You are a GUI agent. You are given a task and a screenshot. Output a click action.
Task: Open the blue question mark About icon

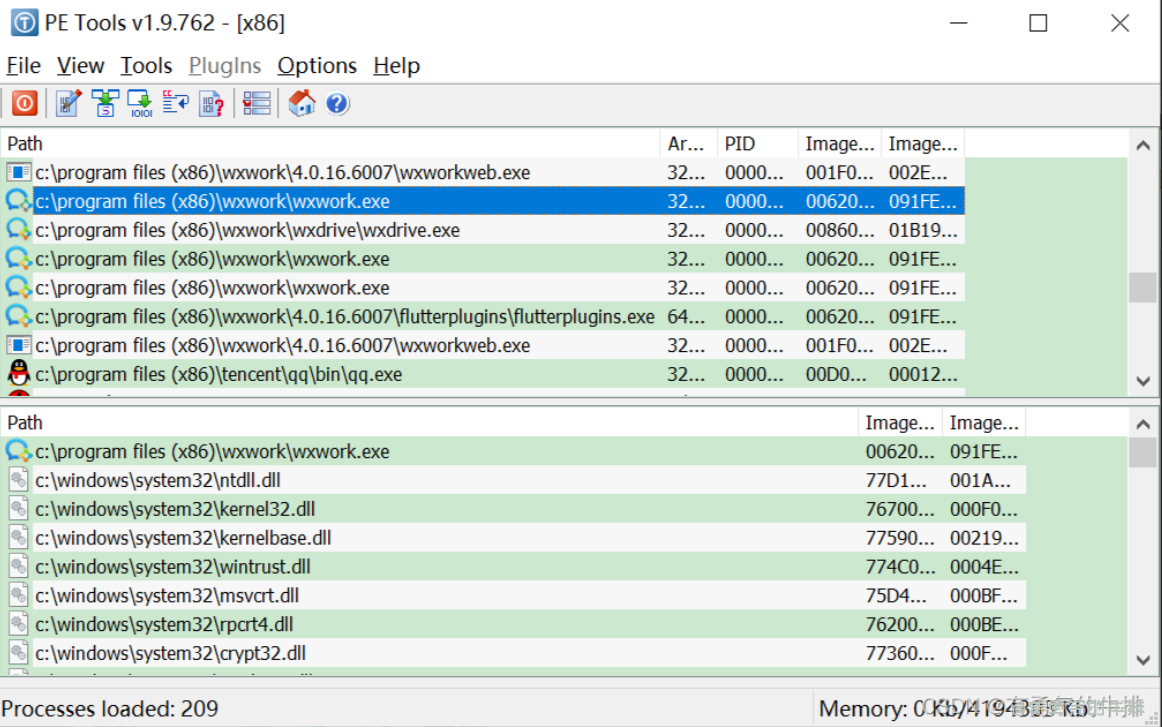[x=337, y=103]
